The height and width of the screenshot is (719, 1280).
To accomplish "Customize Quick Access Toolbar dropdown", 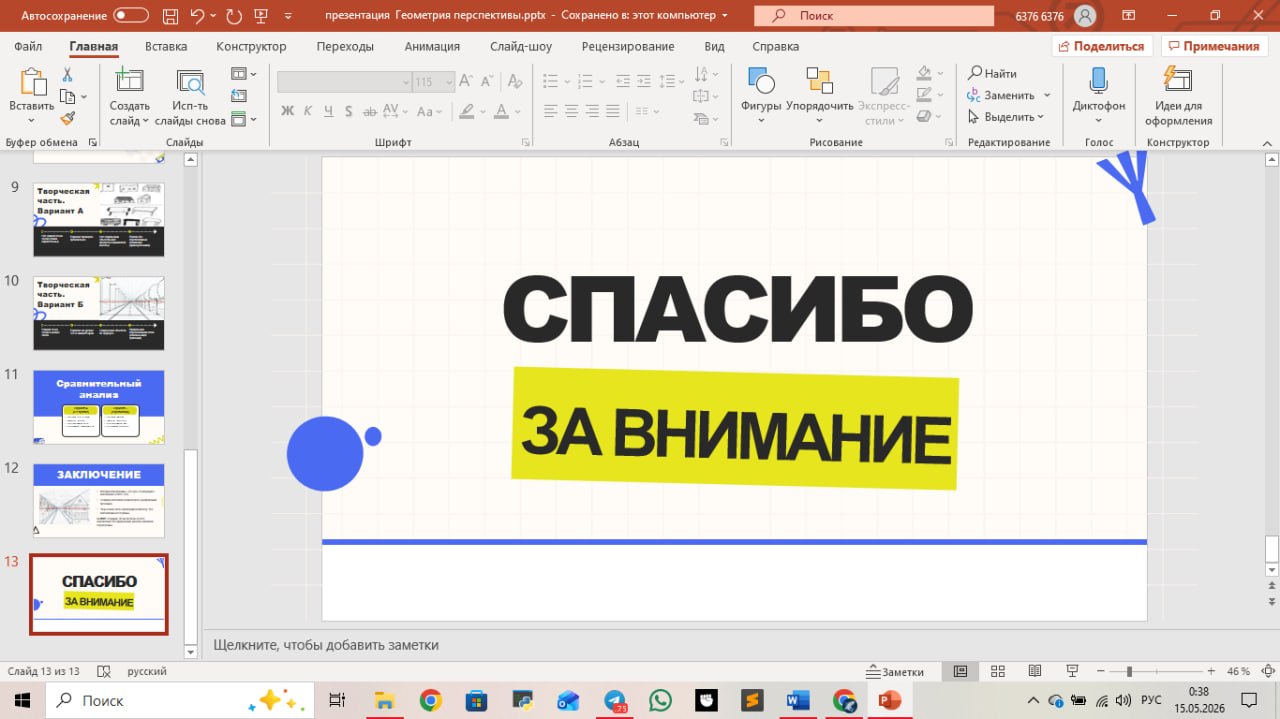I will [x=289, y=16].
